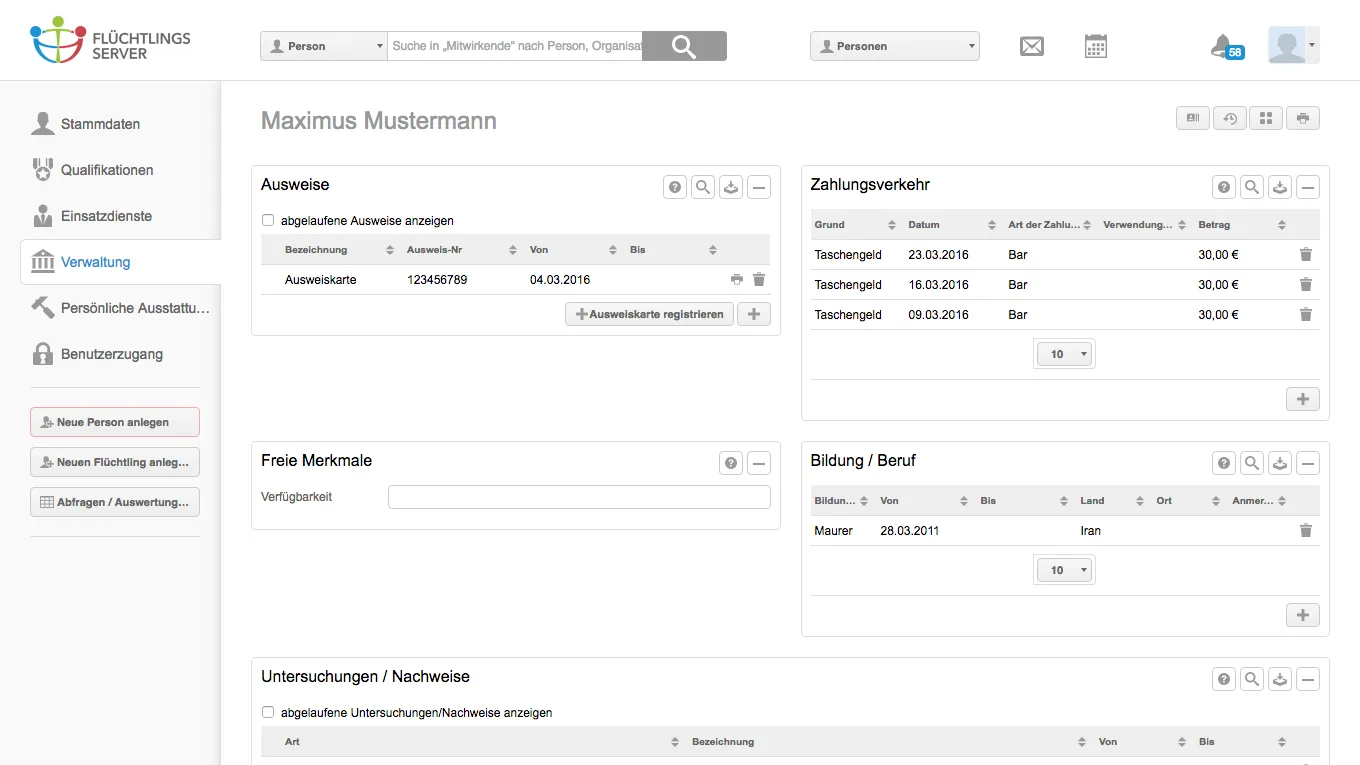1360x765 pixels.
Task: Go to Benutzerzugang section
Action: pos(111,354)
